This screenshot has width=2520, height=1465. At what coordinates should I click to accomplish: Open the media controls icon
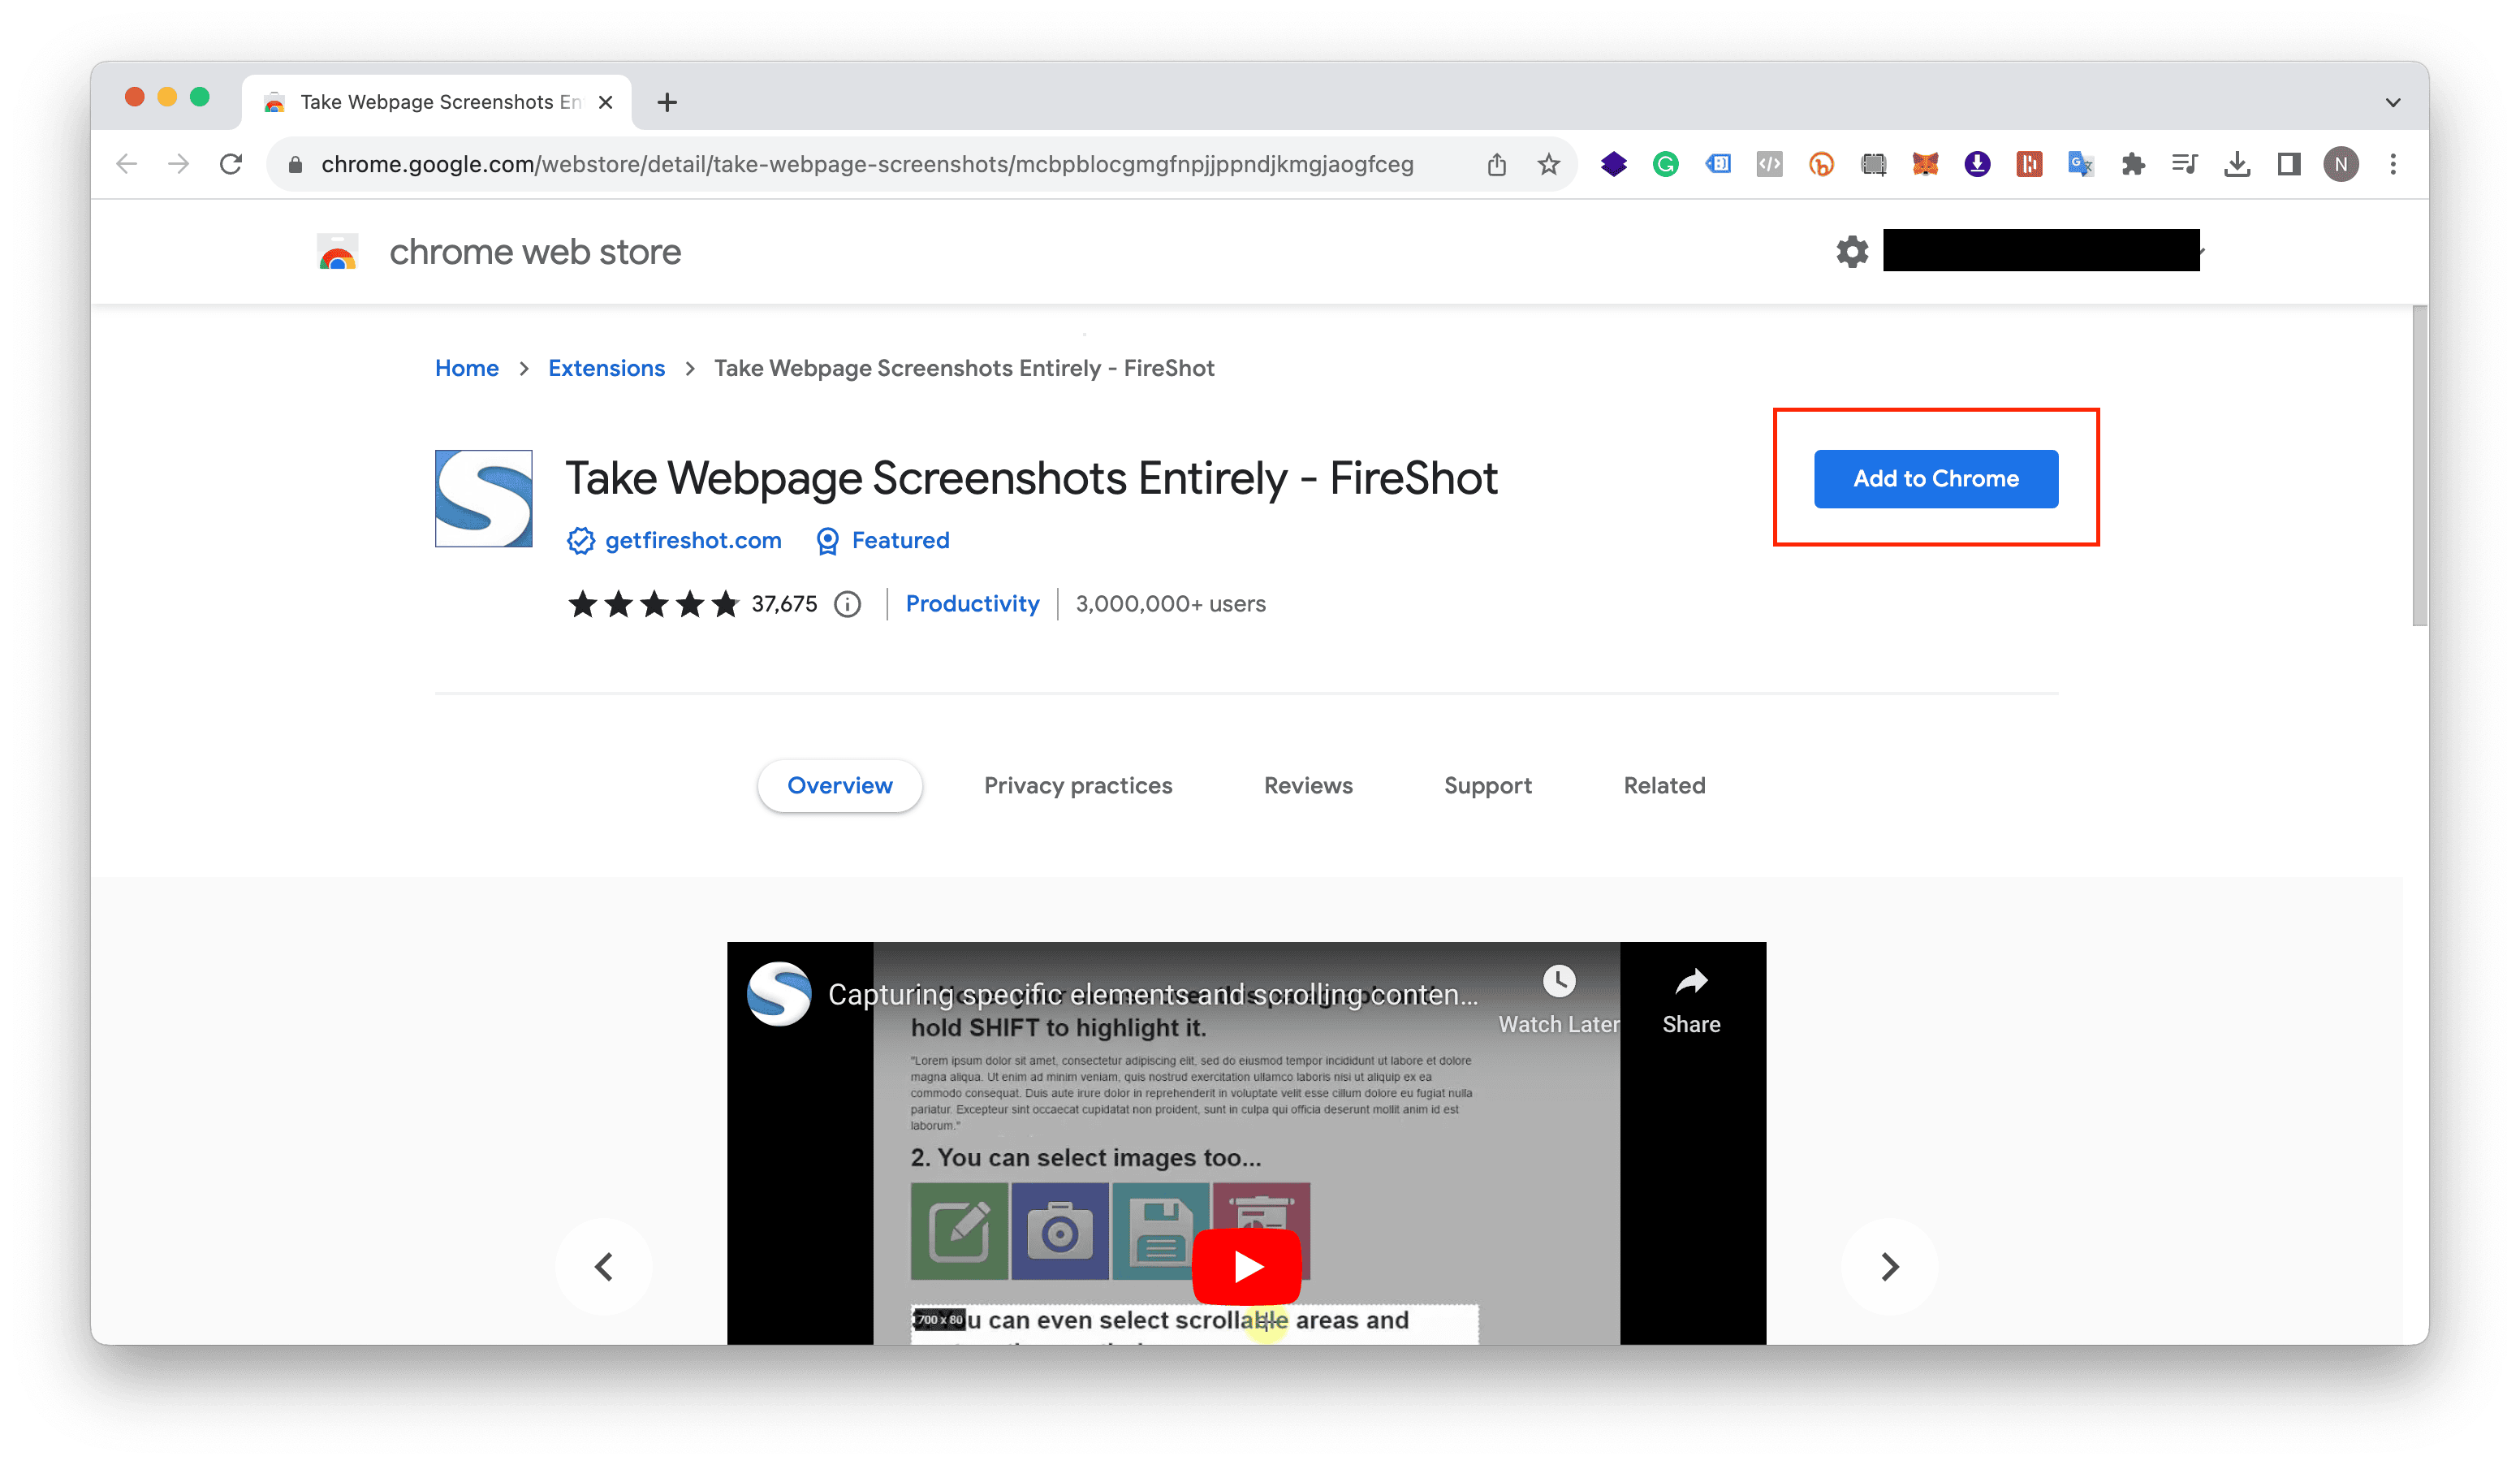click(x=2185, y=164)
